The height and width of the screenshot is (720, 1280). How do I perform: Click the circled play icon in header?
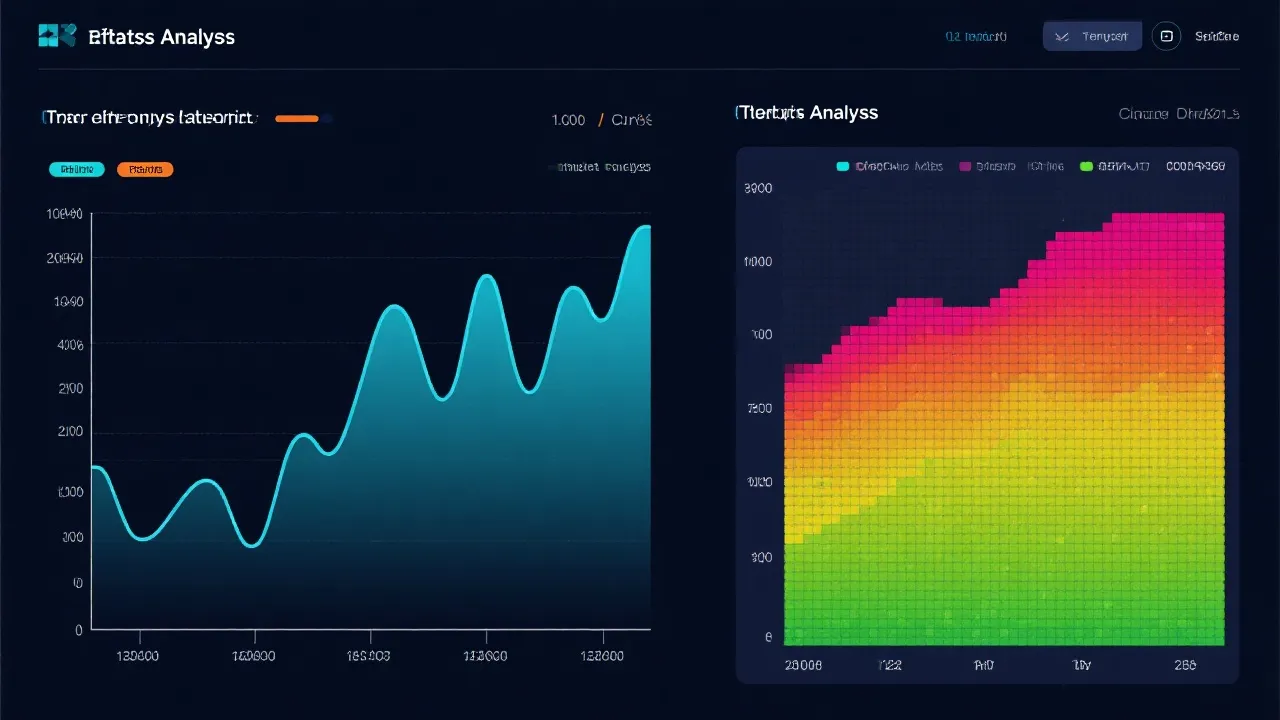click(1166, 36)
